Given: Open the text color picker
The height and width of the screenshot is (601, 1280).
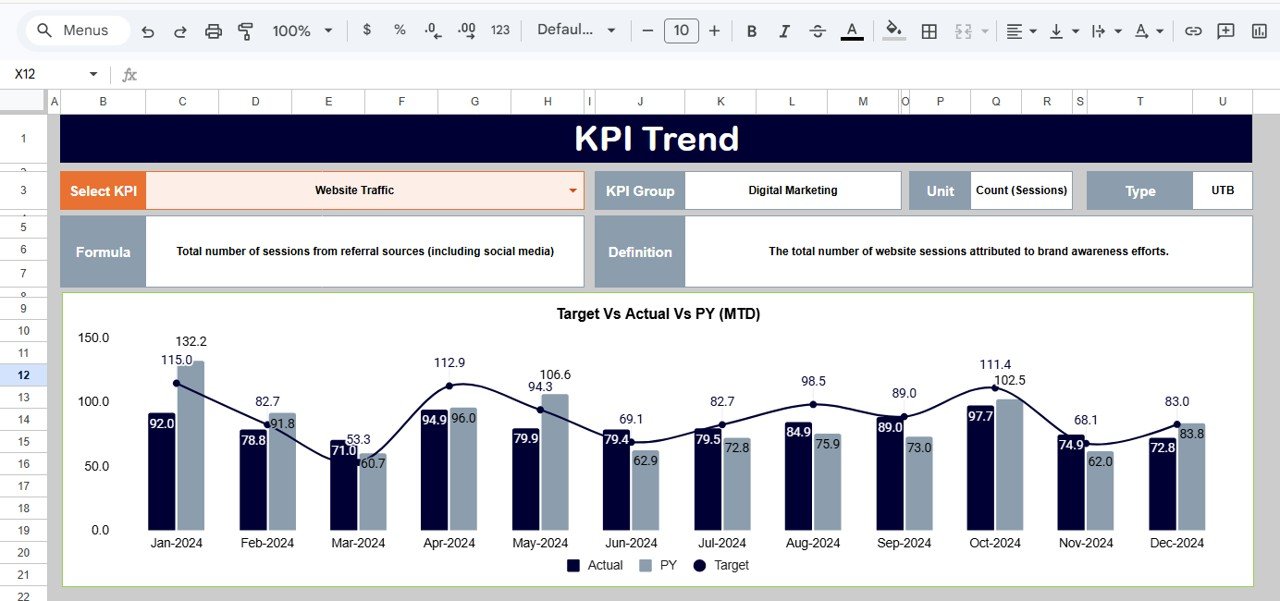Looking at the screenshot, I should (852, 31).
